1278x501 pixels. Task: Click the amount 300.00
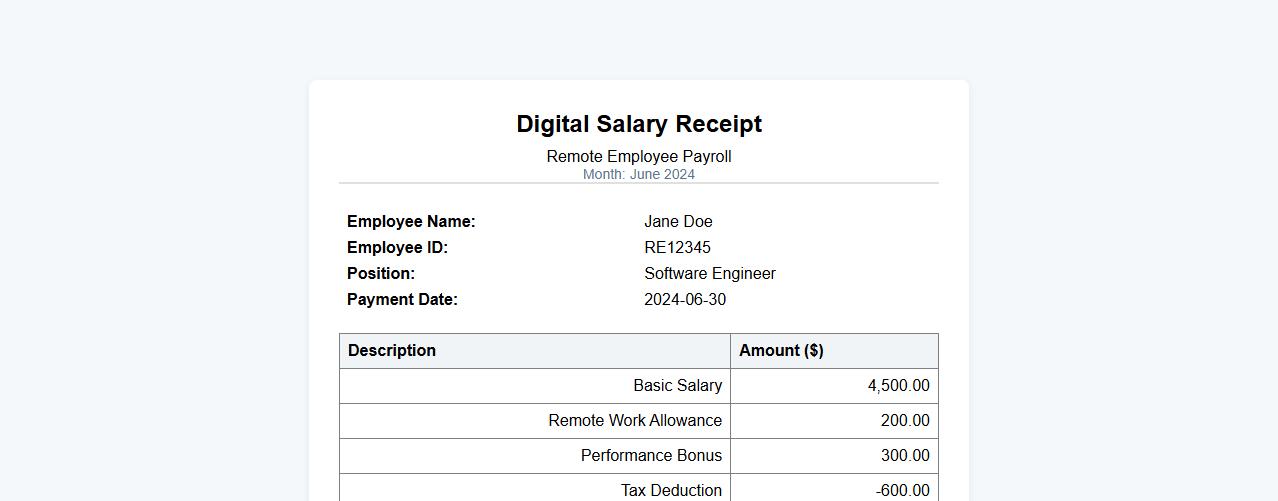tap(834, 456)
